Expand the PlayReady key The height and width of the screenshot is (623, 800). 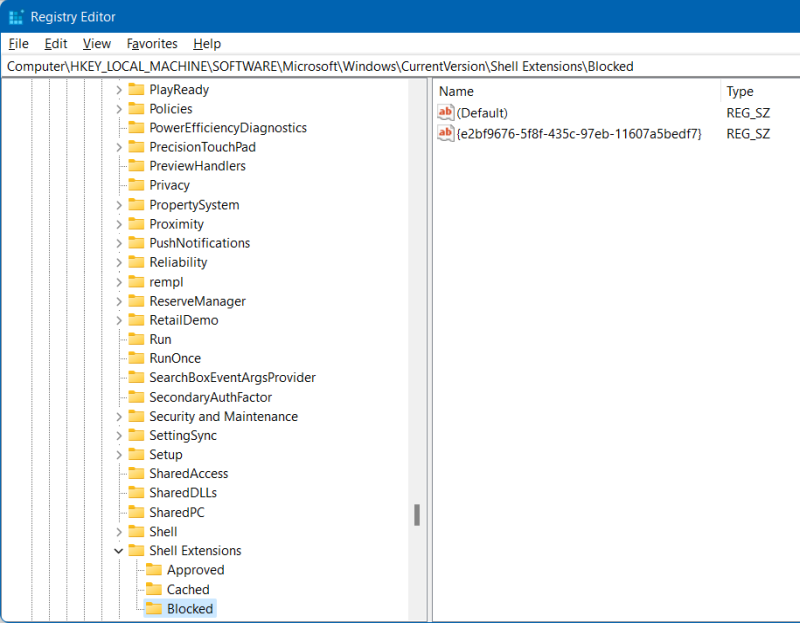pos(118,90)
